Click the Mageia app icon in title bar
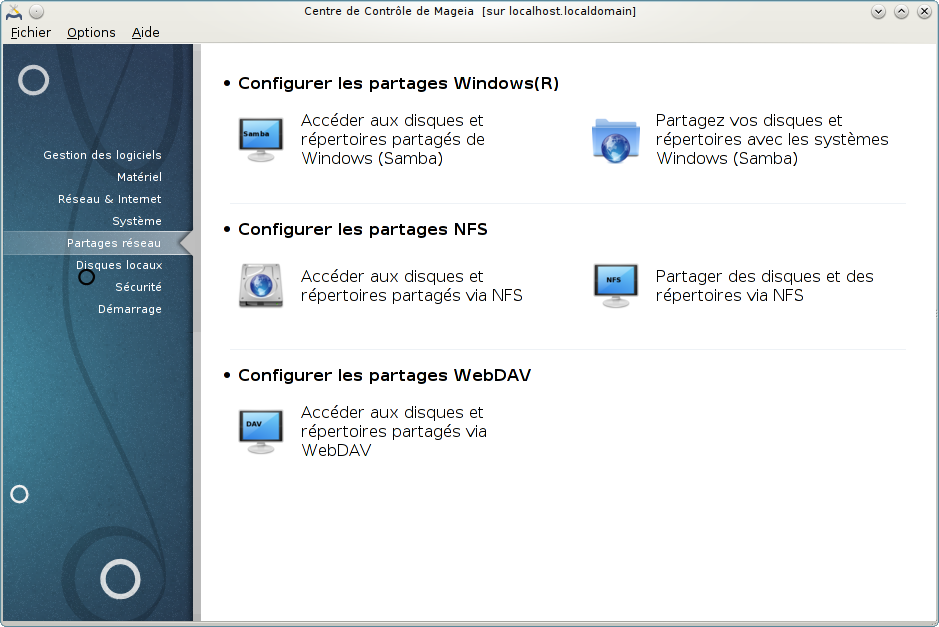939x627 pixels. (x=14, y=11)
